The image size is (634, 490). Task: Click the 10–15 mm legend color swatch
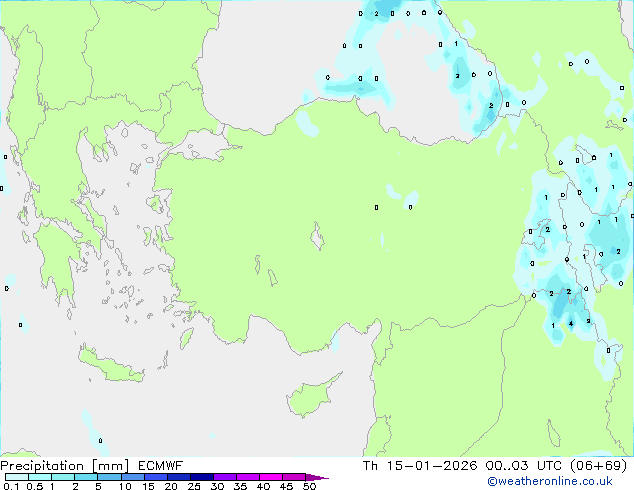pyautogui.click(x=132, y=477)
